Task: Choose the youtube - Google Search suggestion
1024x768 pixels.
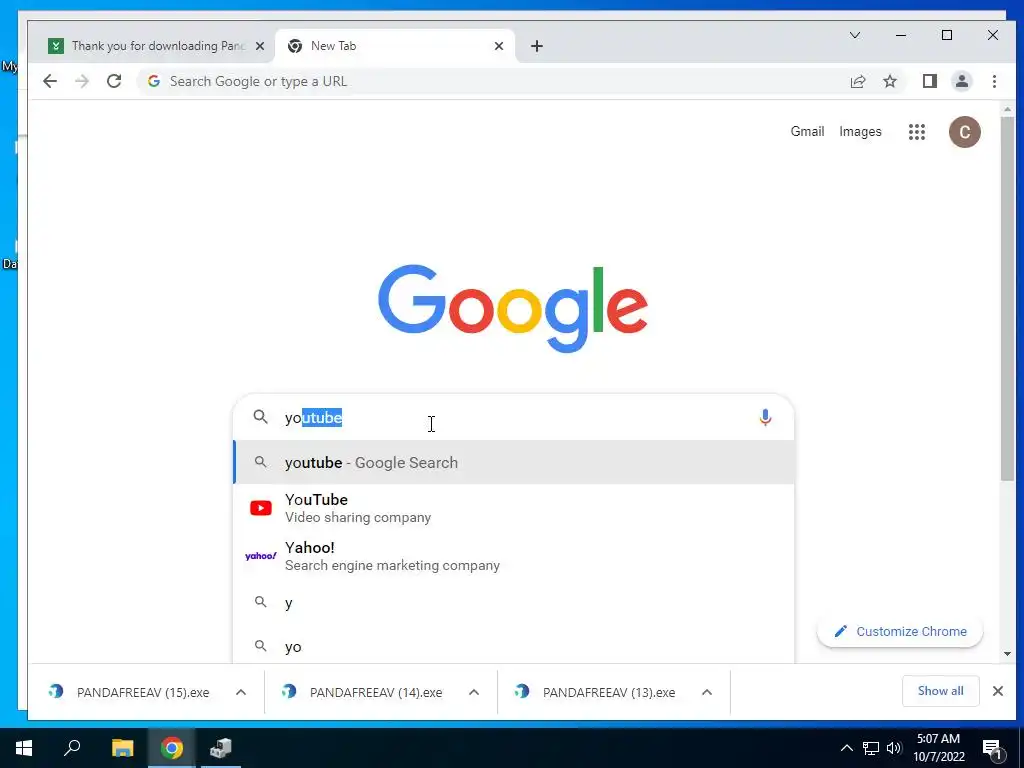Action: pos(514,462)
